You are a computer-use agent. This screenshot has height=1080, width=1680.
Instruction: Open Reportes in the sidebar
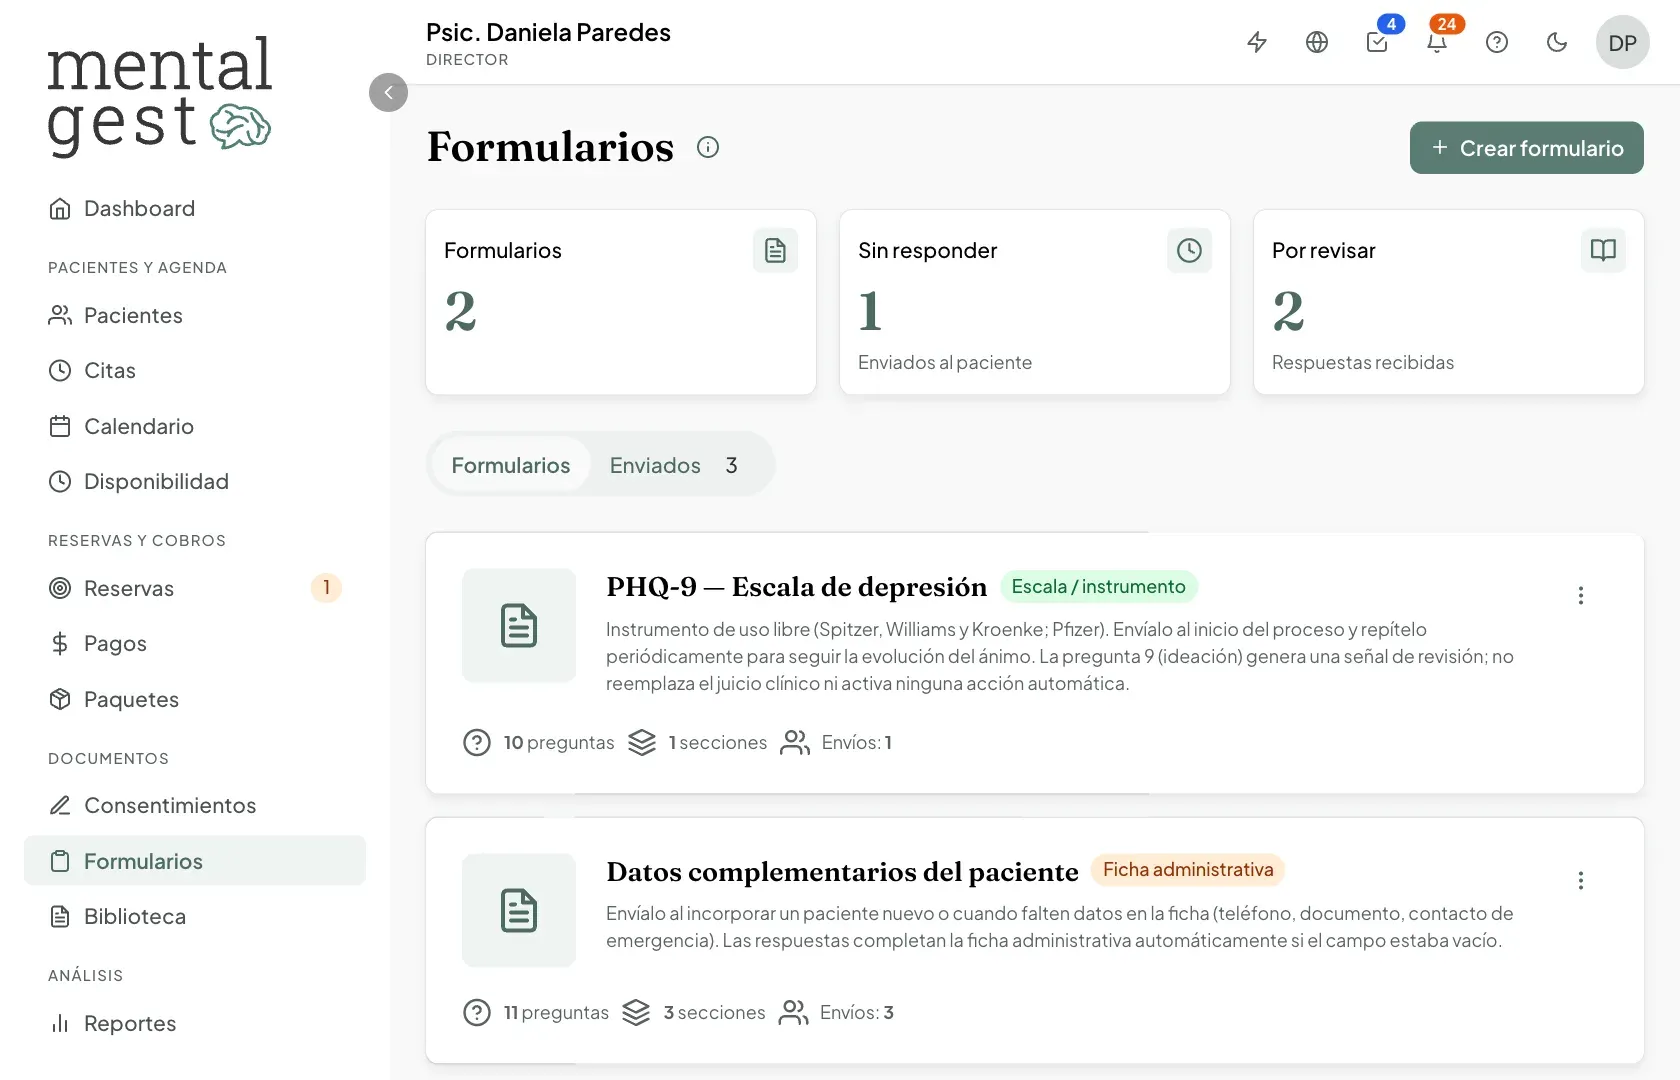click(x=195, y=1023)
